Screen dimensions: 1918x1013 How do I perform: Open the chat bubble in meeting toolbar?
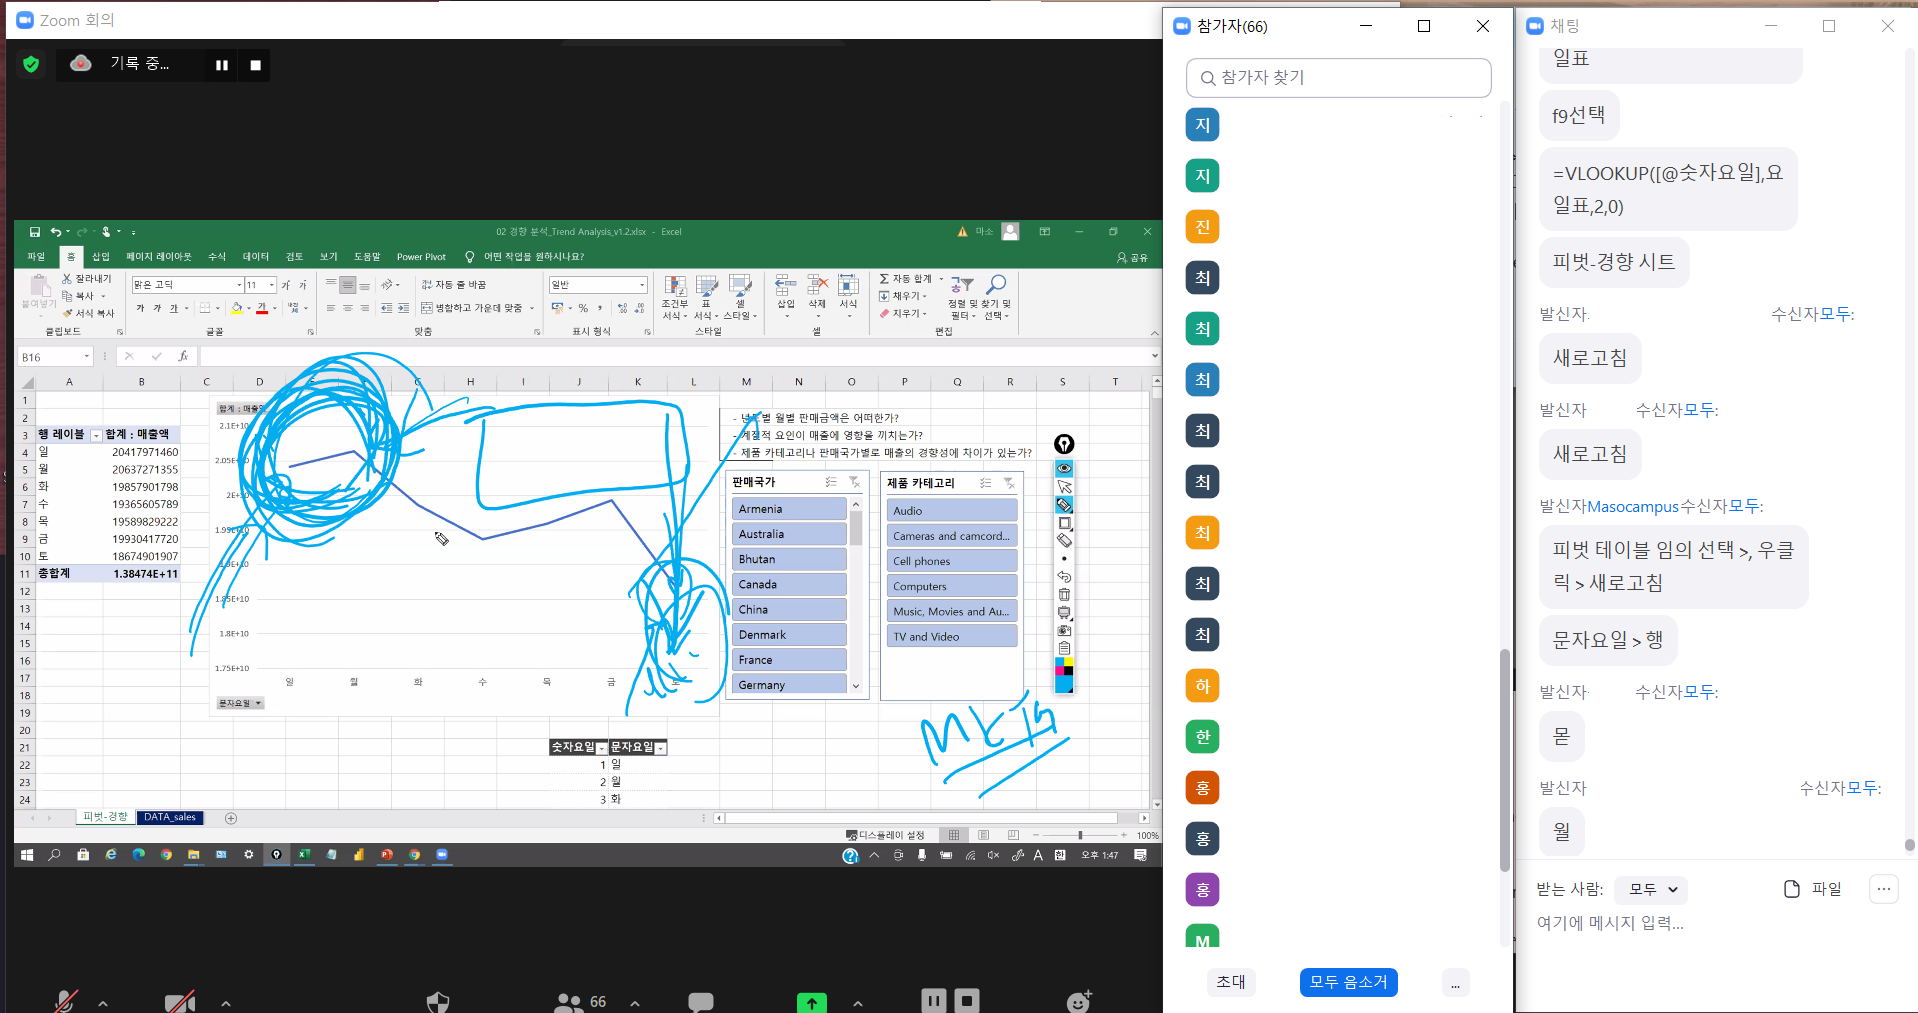pyautogui.click(x=701, y=1001)
